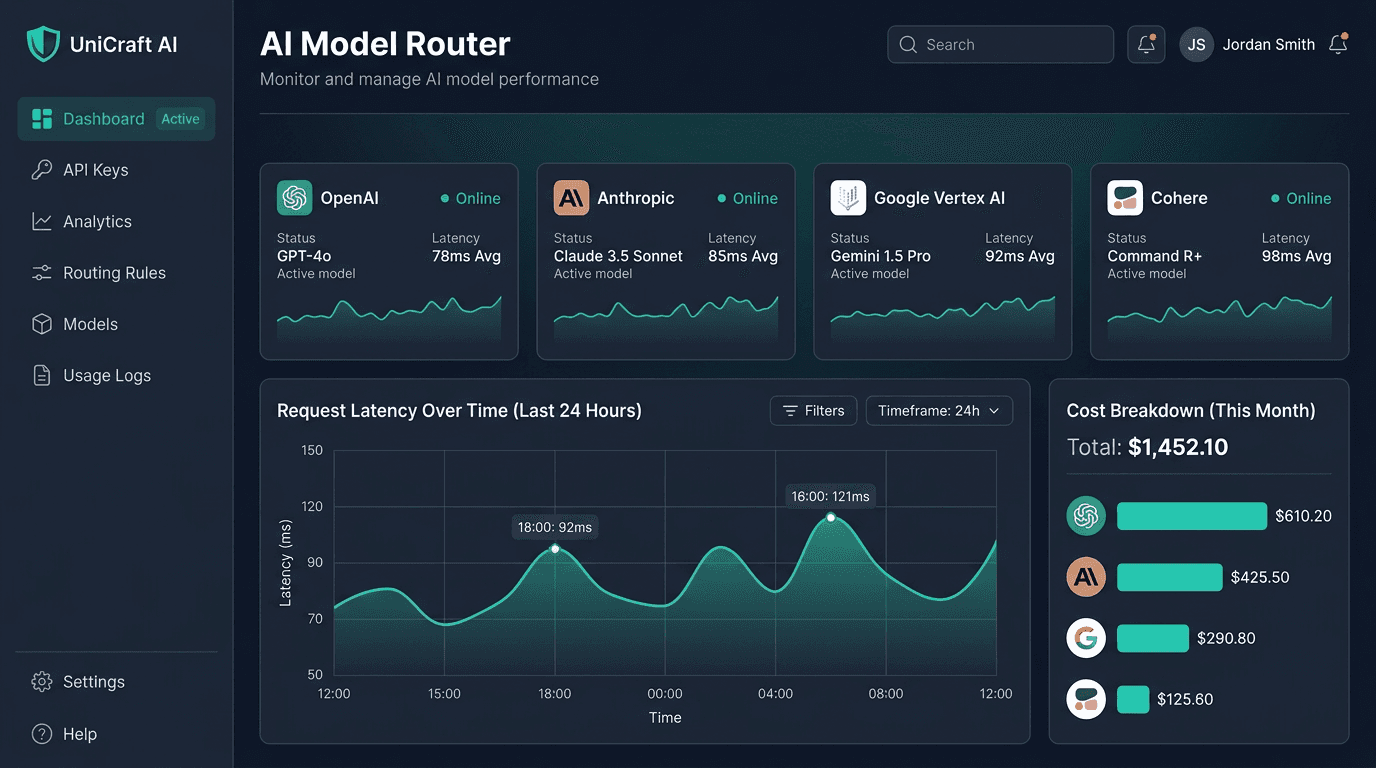Expand the Filters options
The height and width of the screenshot is (768, 1376).
pyautogui.click(x=813, y=410)
